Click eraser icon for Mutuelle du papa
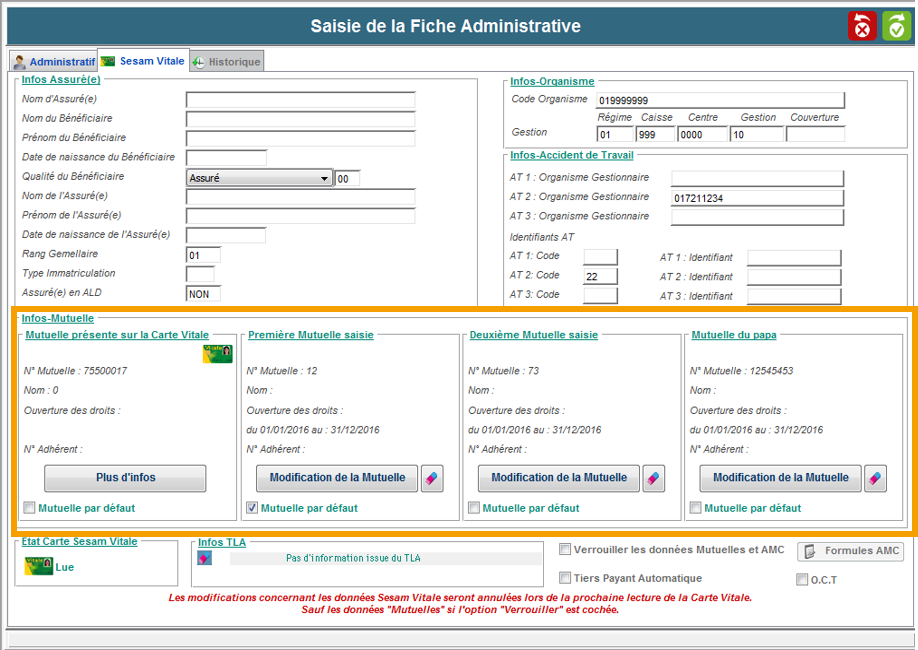The height and width of the screenshot is (650, 918). pos(875,478)
